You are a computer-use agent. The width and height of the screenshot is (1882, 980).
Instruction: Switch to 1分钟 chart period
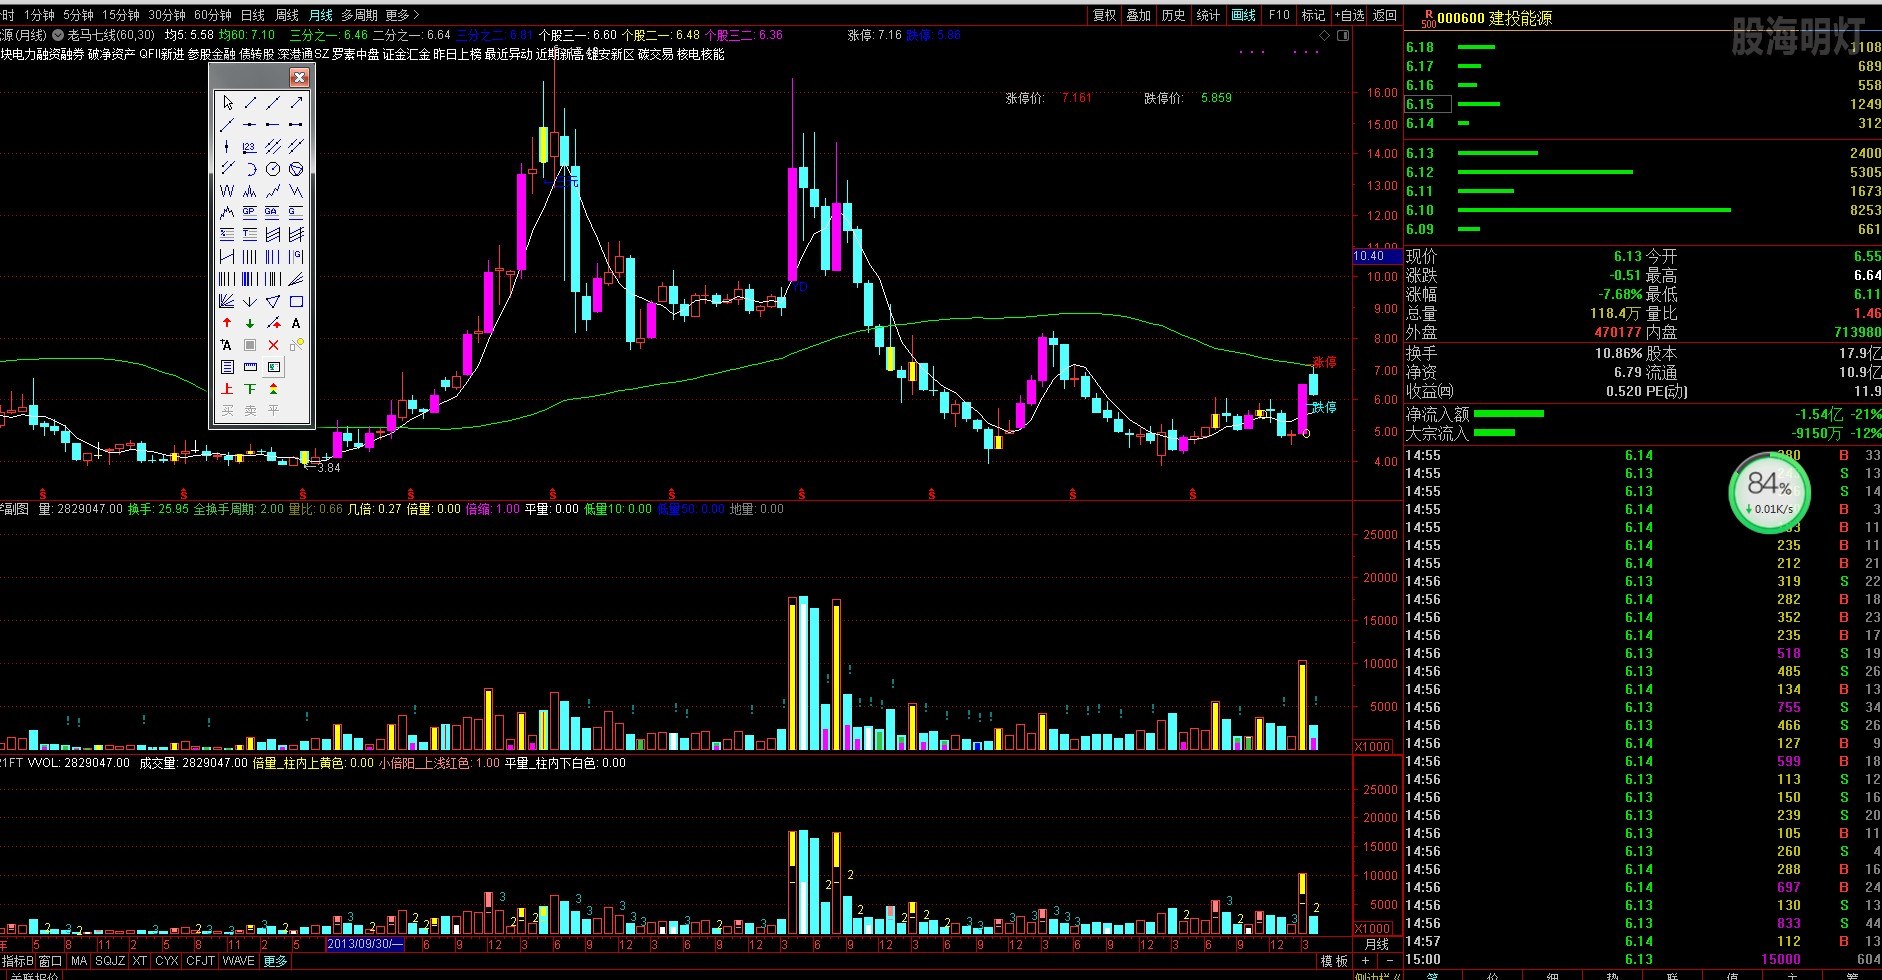click(x=40, y=15)
